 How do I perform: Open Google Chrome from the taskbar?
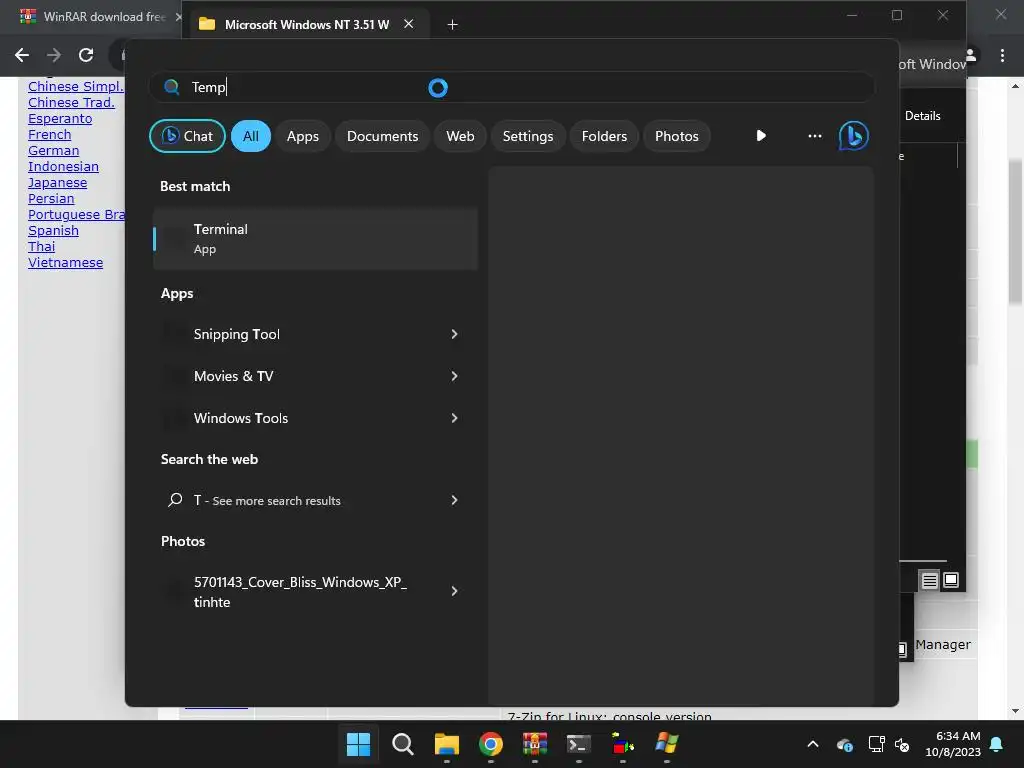pyautogui.click(x=490, y=744)
